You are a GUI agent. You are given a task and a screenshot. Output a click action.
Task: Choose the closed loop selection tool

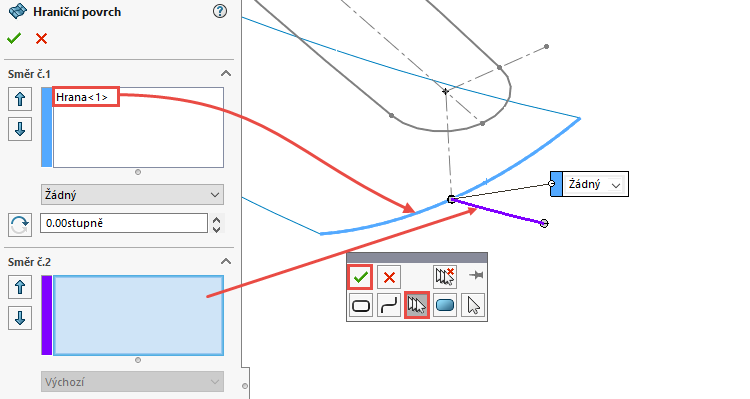pos(361,305)
